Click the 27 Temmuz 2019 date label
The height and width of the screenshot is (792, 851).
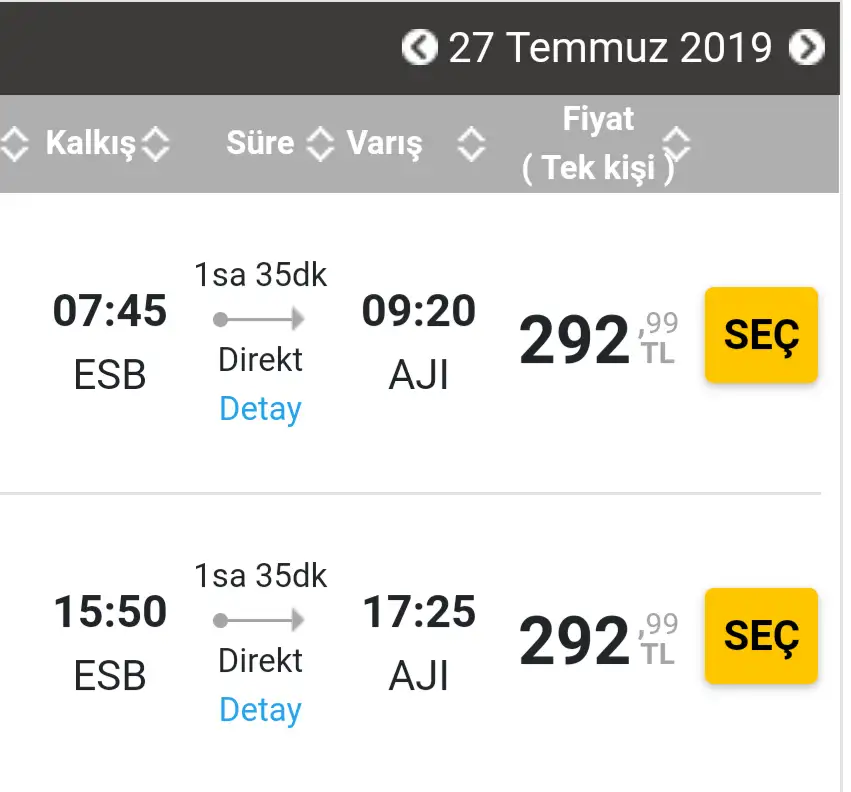point(610,47)
